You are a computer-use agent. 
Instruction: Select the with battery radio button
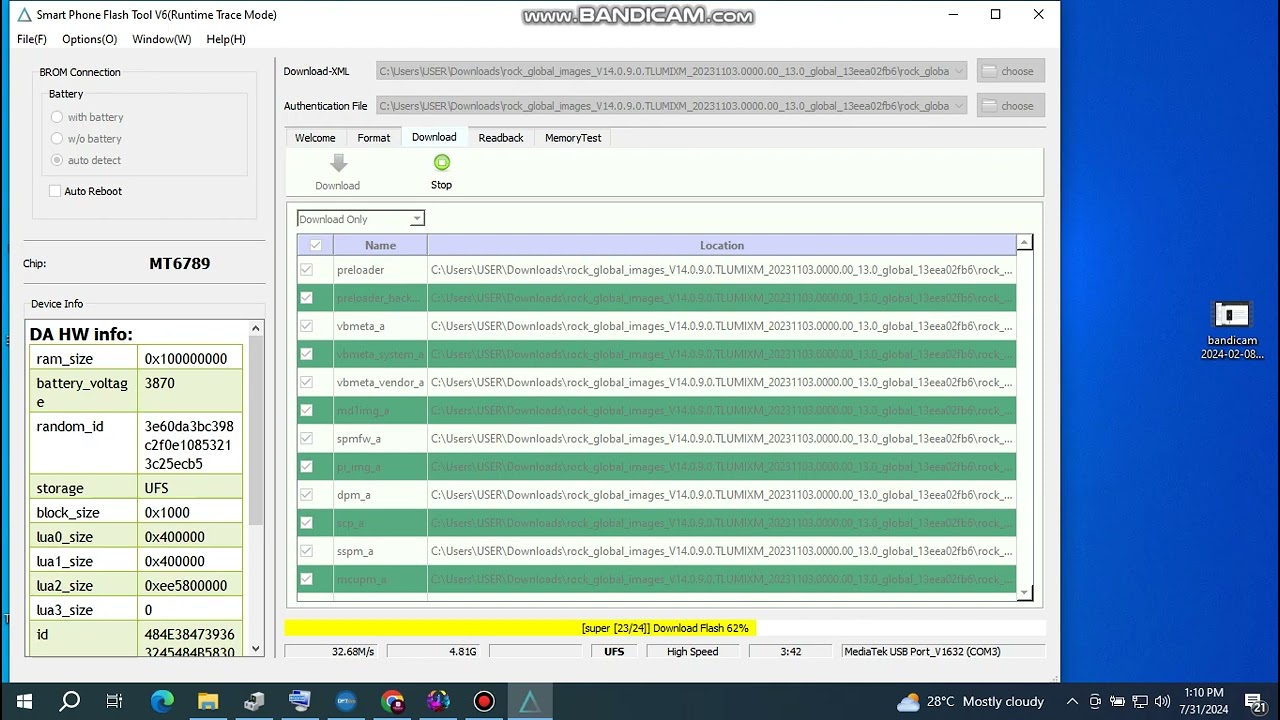tap(57, 117)
